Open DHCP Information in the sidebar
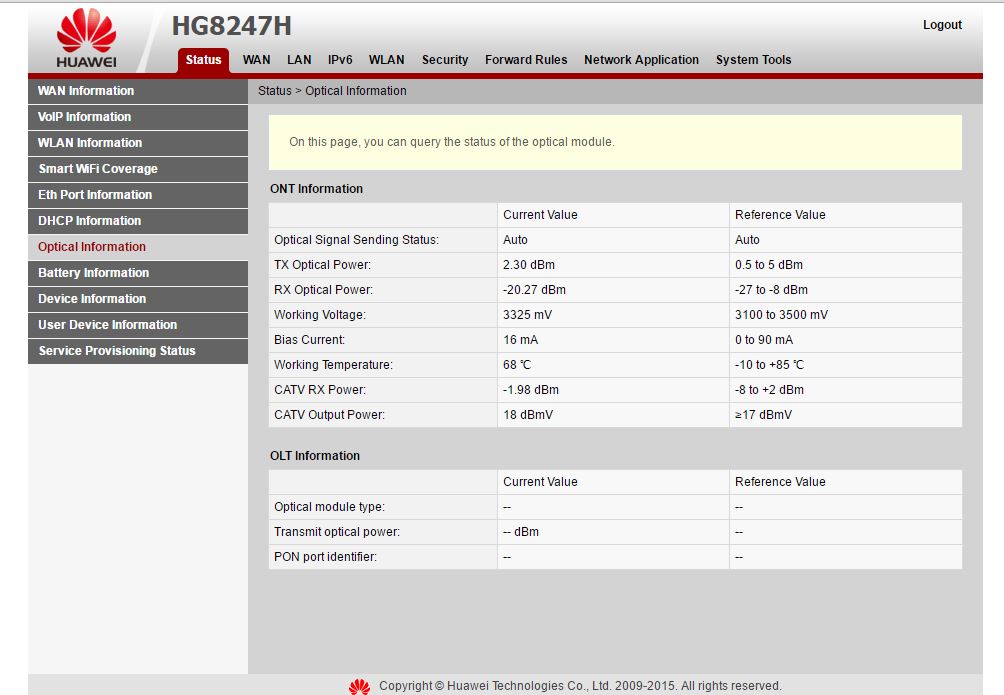 pyautogui.click(x=138, y=221)
